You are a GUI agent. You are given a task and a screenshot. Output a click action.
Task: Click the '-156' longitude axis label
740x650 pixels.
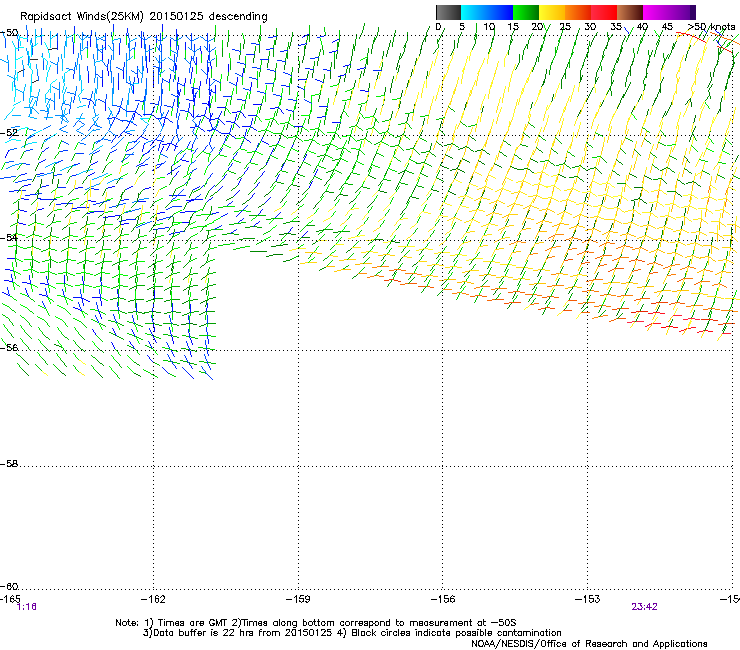click(443, 599)
